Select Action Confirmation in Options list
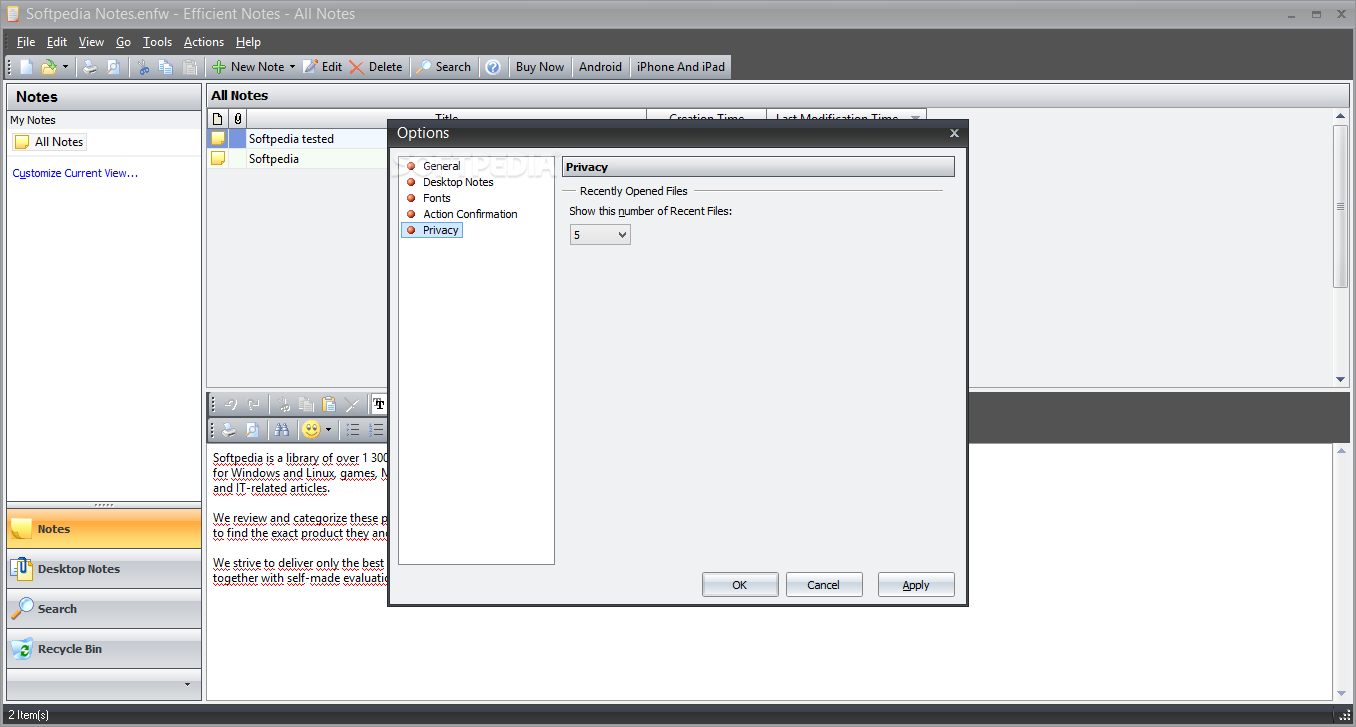 point(470,214)
